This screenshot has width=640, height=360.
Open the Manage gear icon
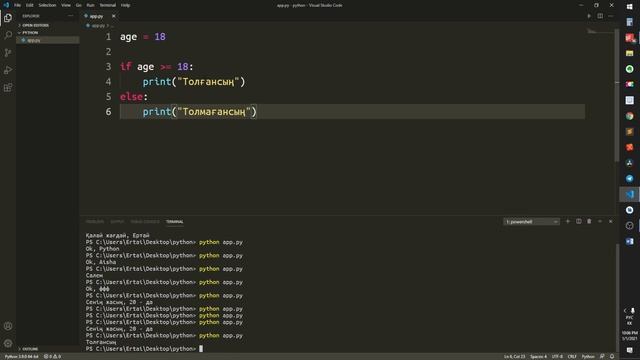tap(8, 343)
